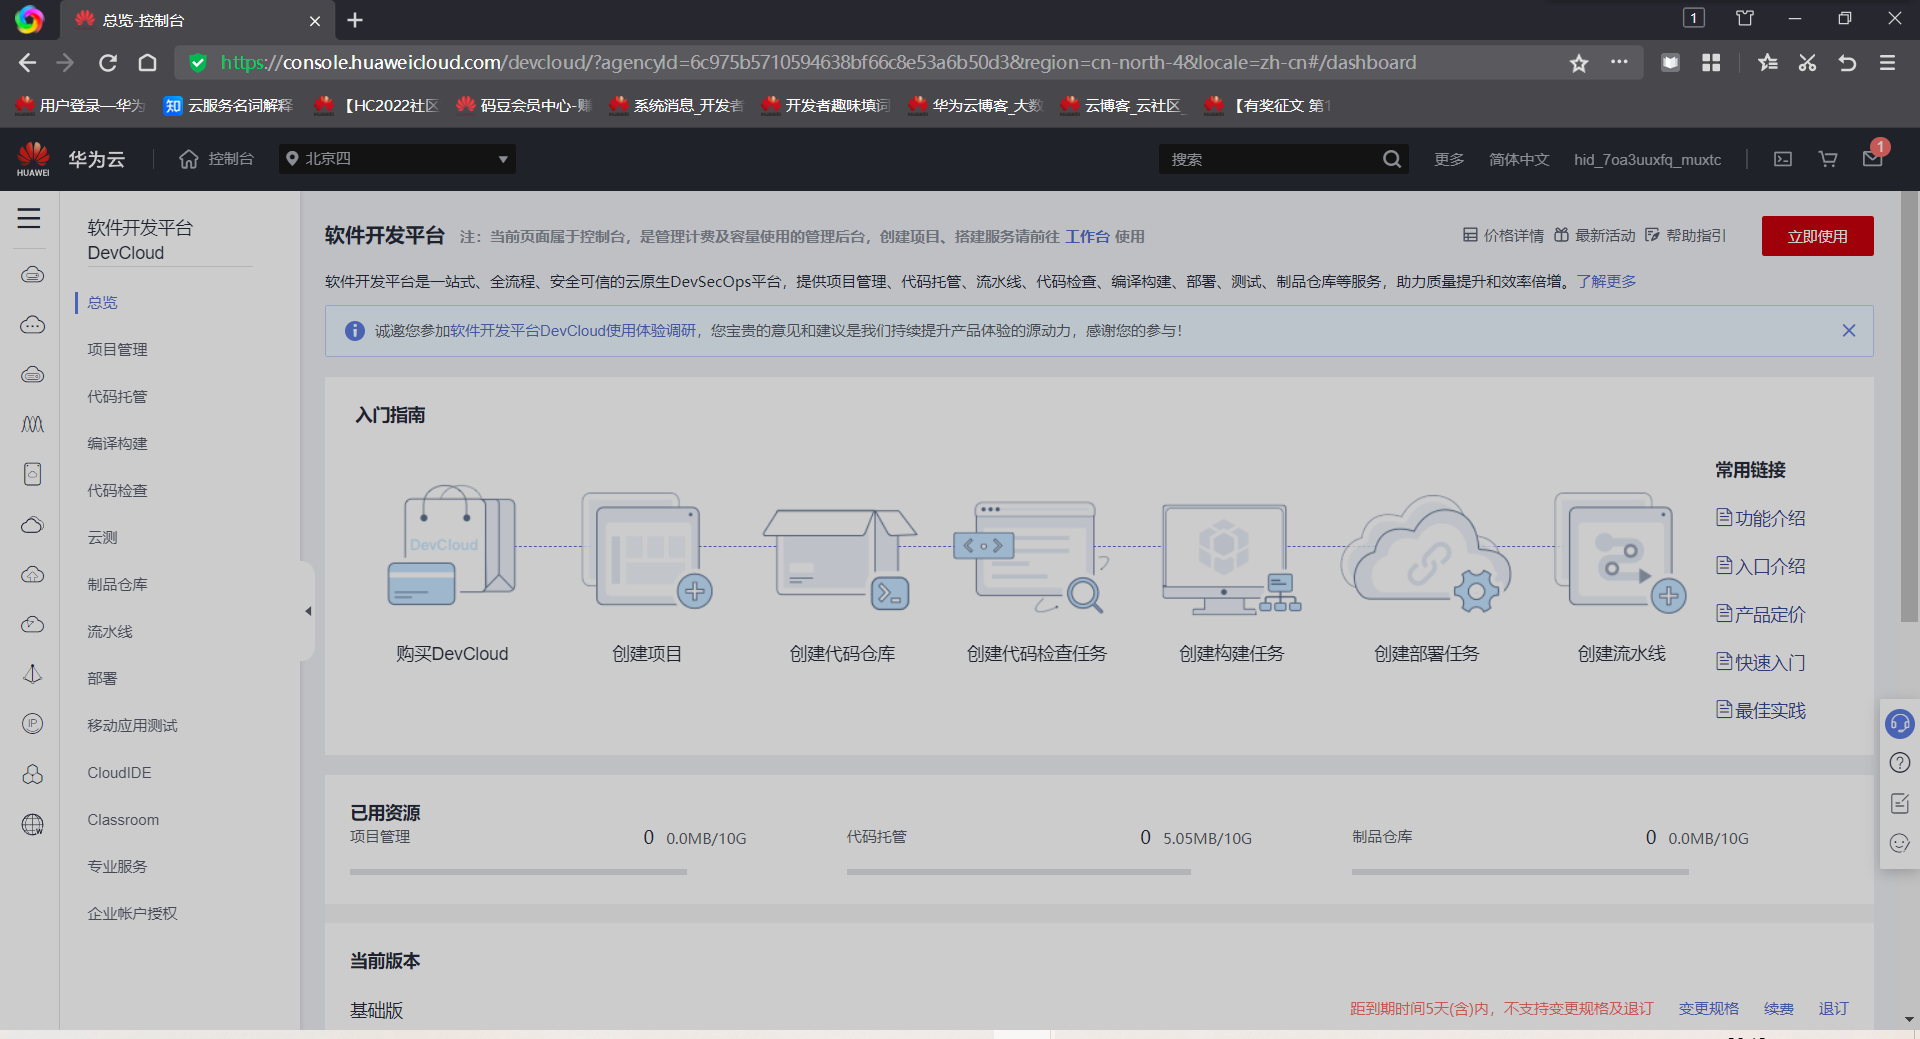Open the shopping cart icon
This screenshot has width=1920, height=1039.
[x=1828, y=159]
